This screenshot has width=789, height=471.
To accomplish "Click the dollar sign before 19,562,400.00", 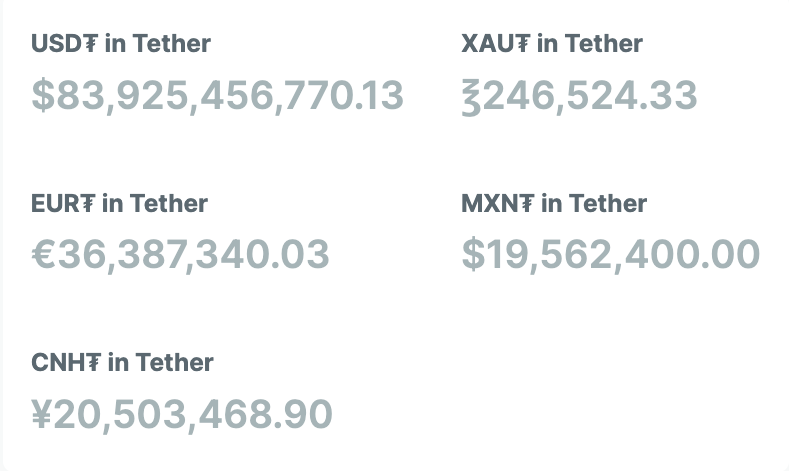I will 472,255.
